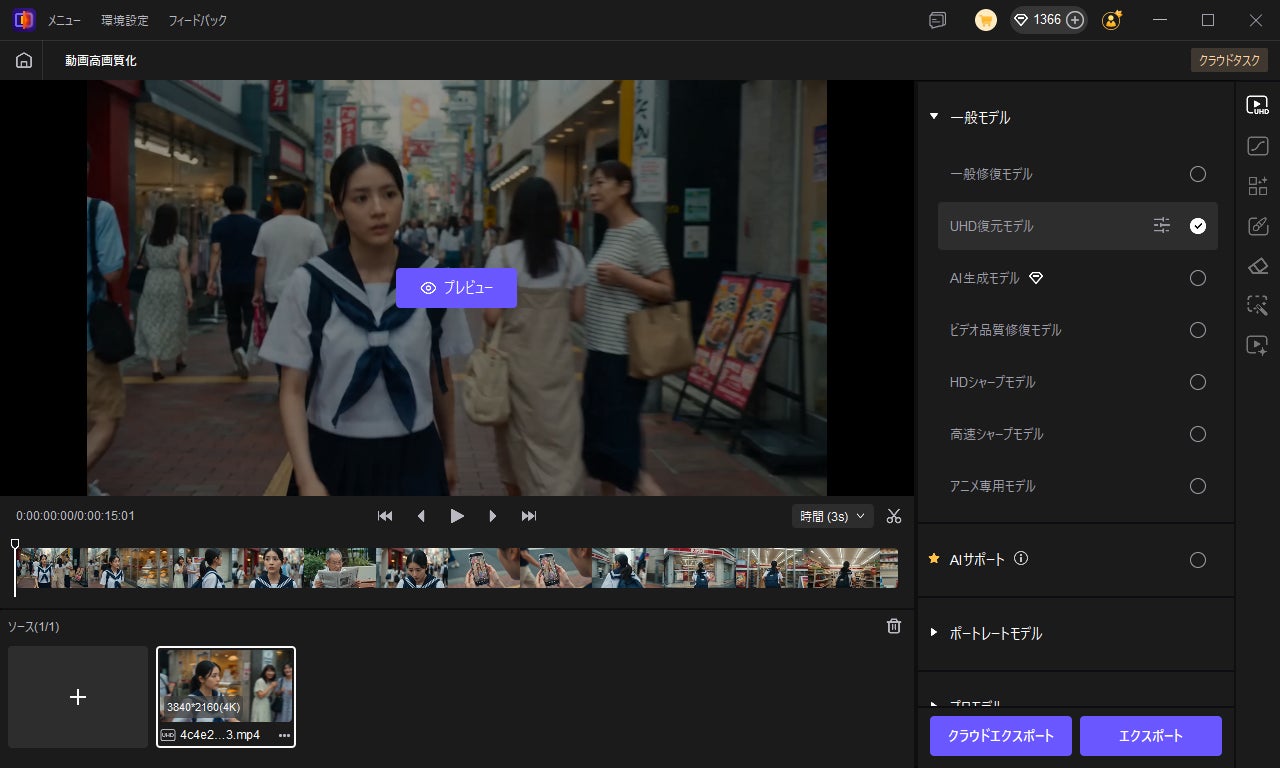Select the 4K mp4 source thumbnail
The image size is (1280, 768).
226,686
